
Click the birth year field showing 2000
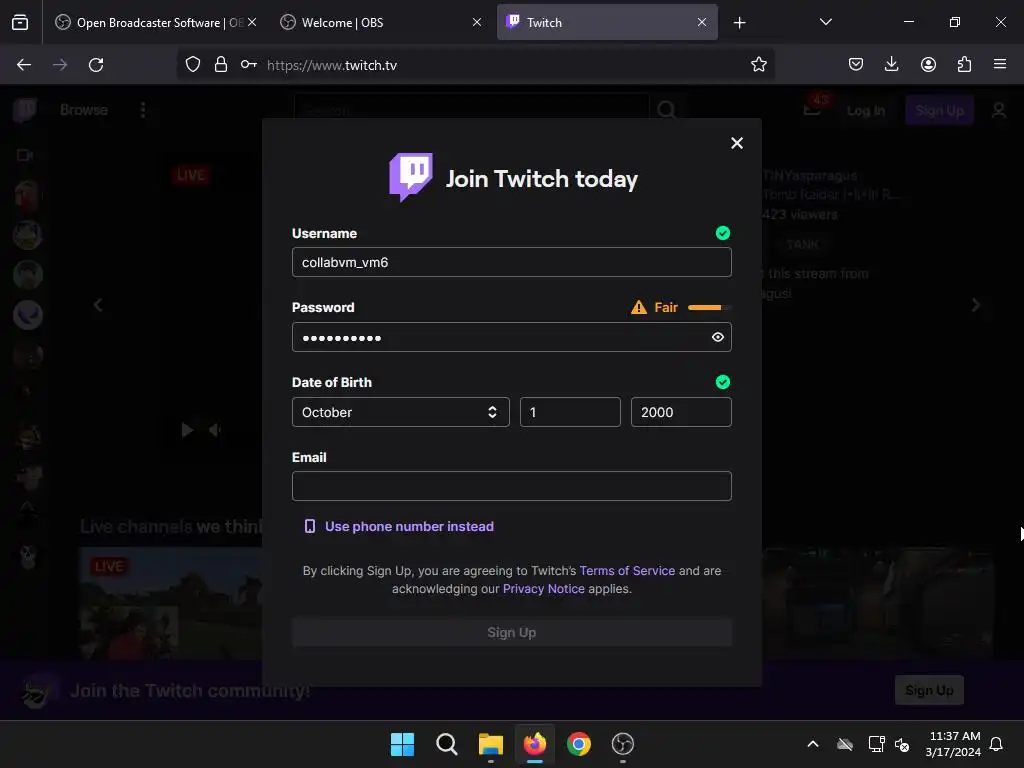681,412
